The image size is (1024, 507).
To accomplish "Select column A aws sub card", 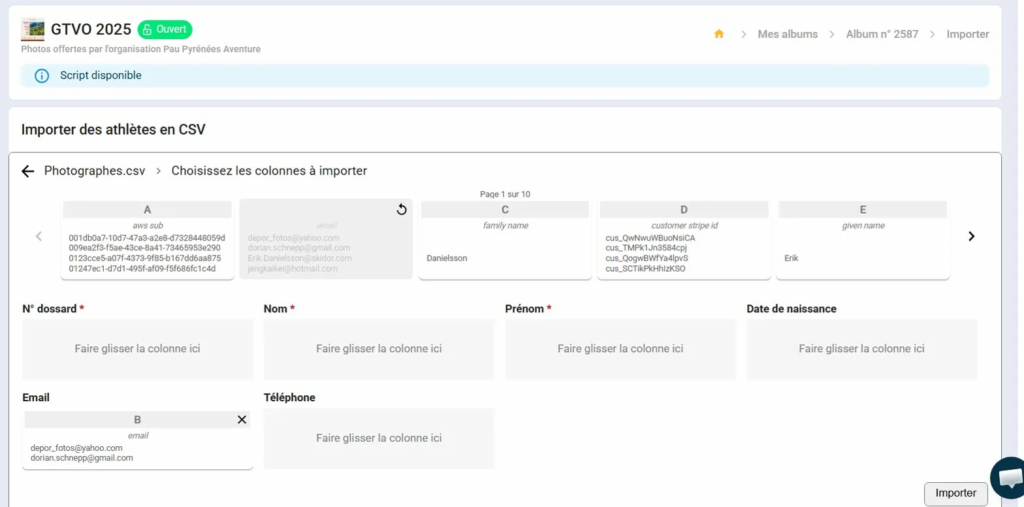I will point(147,240).
